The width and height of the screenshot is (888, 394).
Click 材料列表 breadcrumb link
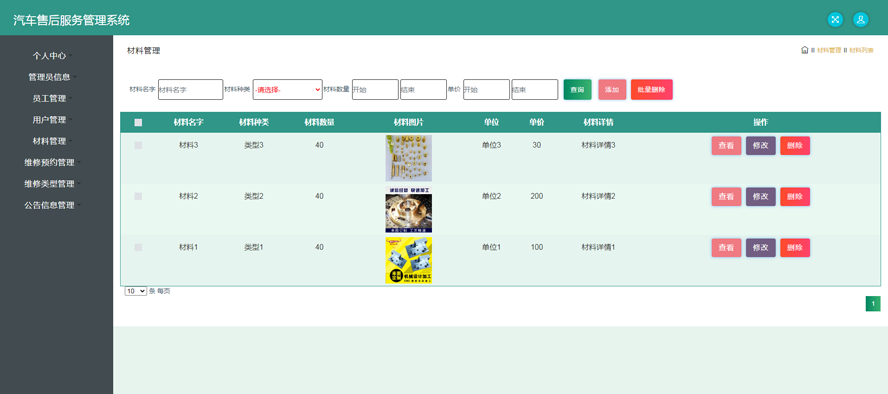point(861,50)
